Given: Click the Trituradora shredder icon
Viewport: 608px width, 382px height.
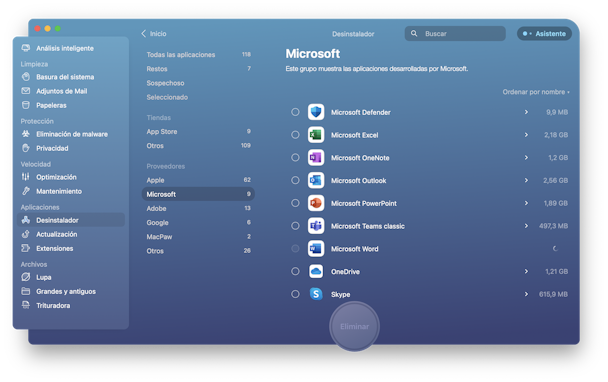Looking at the screenshot, I should [x=26, y=305].
